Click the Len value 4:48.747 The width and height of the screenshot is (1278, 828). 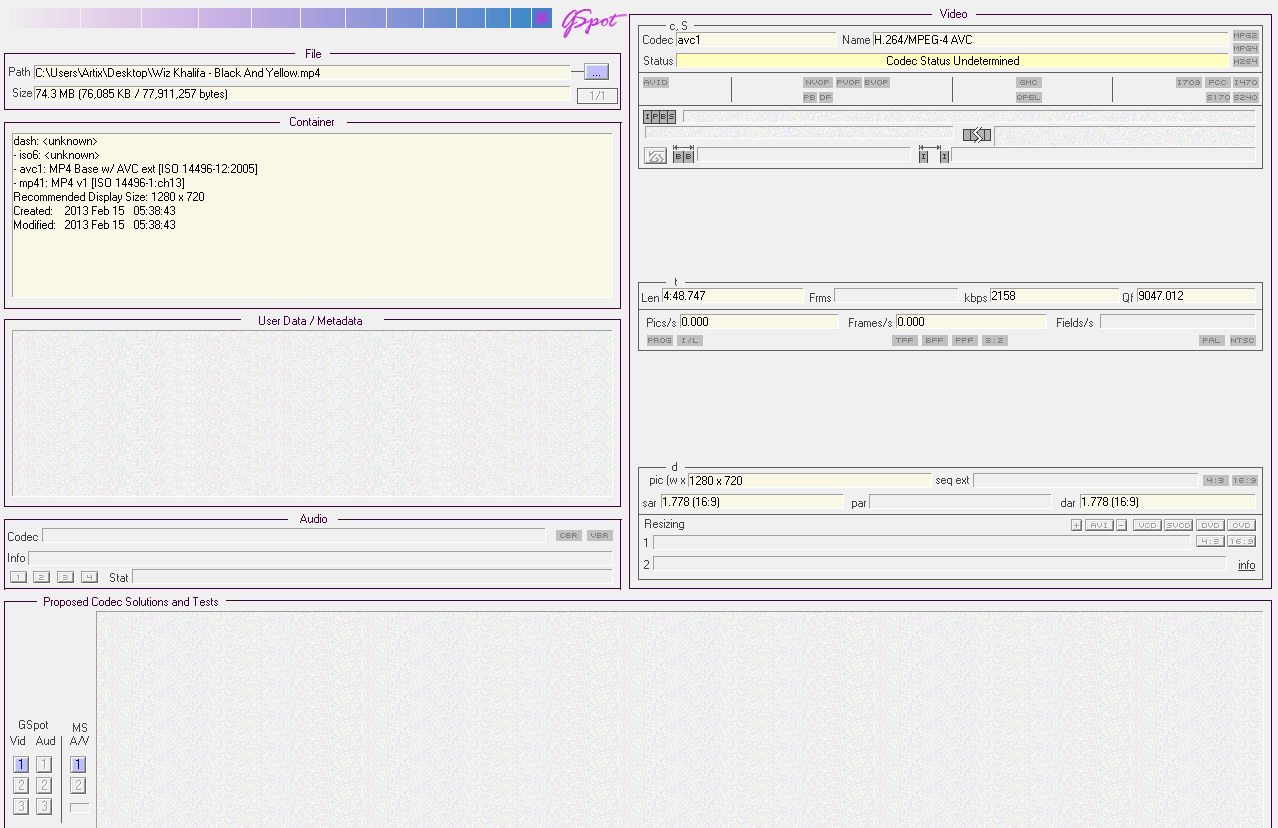point(732,296)
